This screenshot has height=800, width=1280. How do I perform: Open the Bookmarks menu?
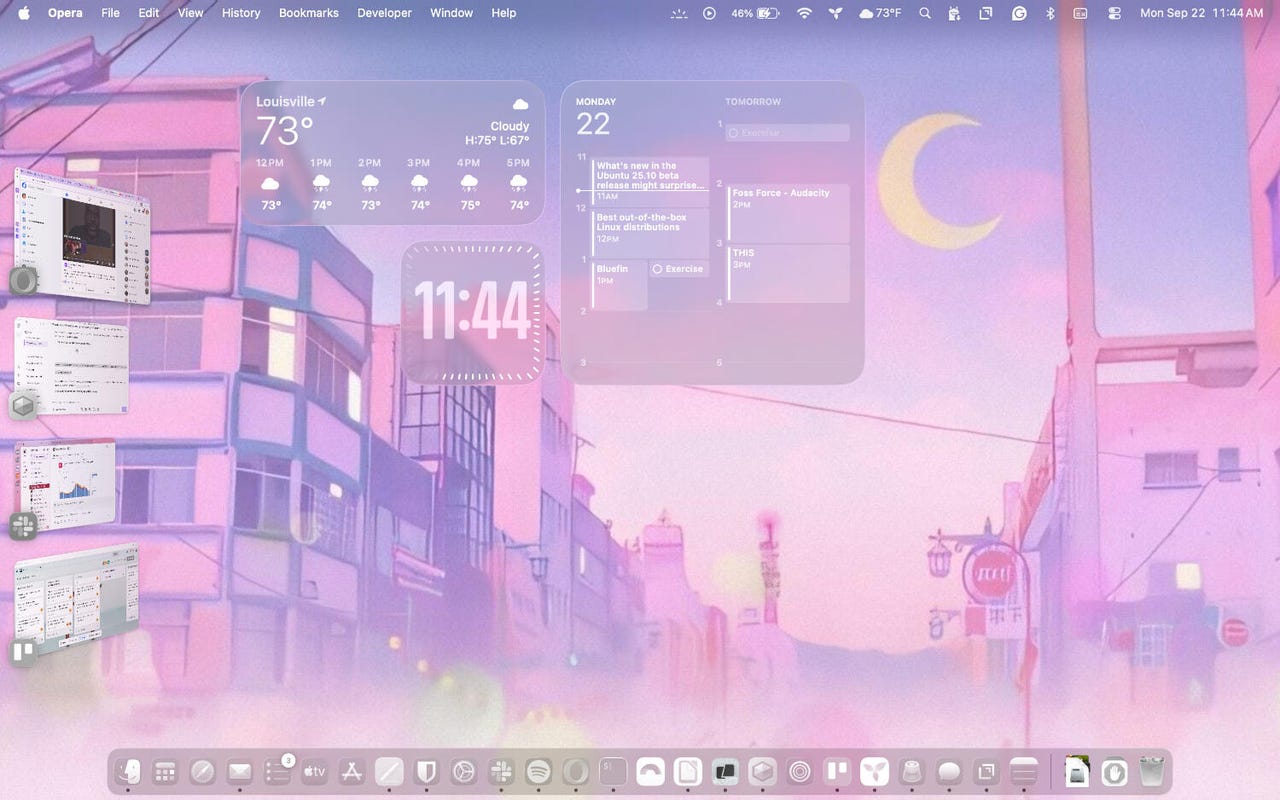coord(308,13)
